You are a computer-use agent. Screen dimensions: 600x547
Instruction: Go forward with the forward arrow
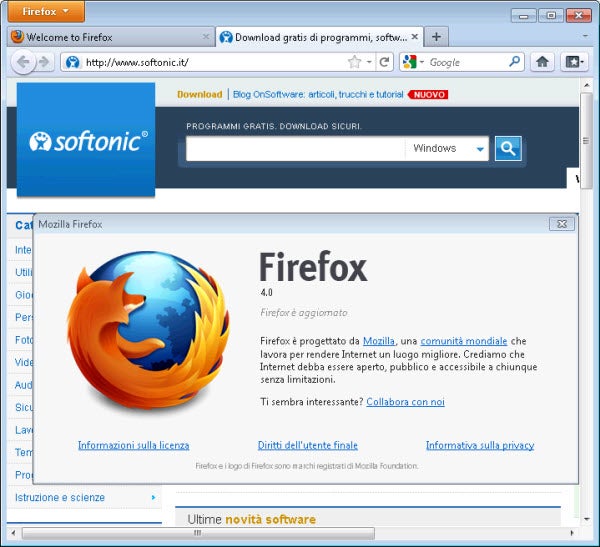coord(44,62)
